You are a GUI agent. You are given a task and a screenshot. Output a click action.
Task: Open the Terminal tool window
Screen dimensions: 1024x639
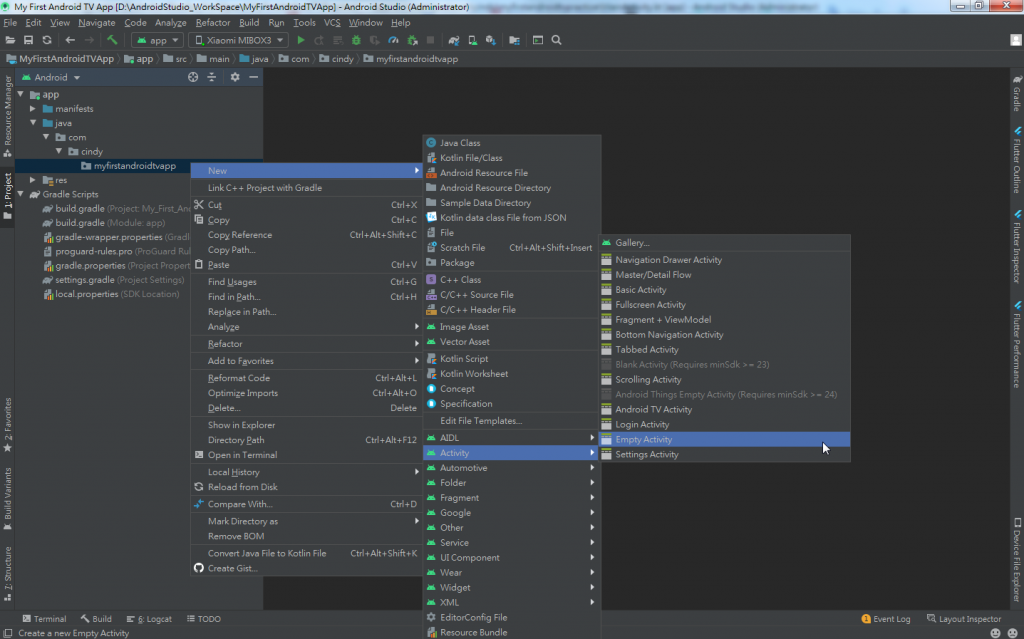coord(44,619)
